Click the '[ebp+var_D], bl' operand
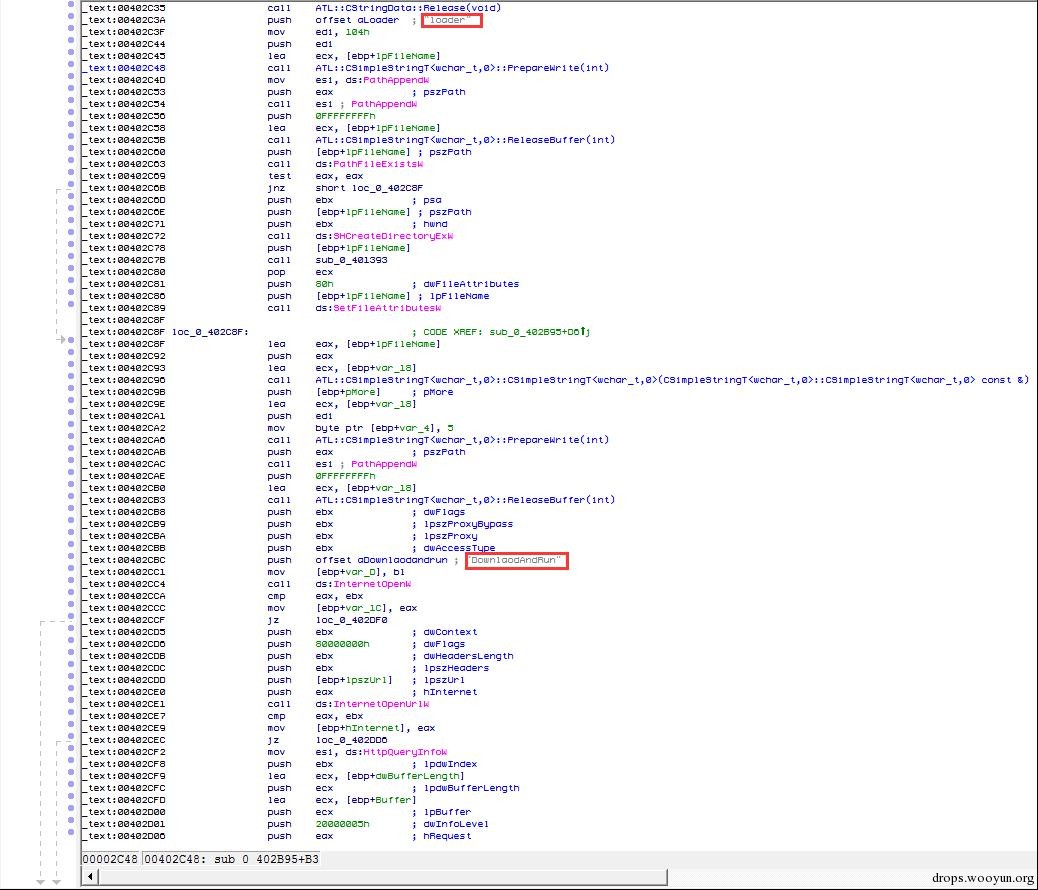 coord(359,571)
